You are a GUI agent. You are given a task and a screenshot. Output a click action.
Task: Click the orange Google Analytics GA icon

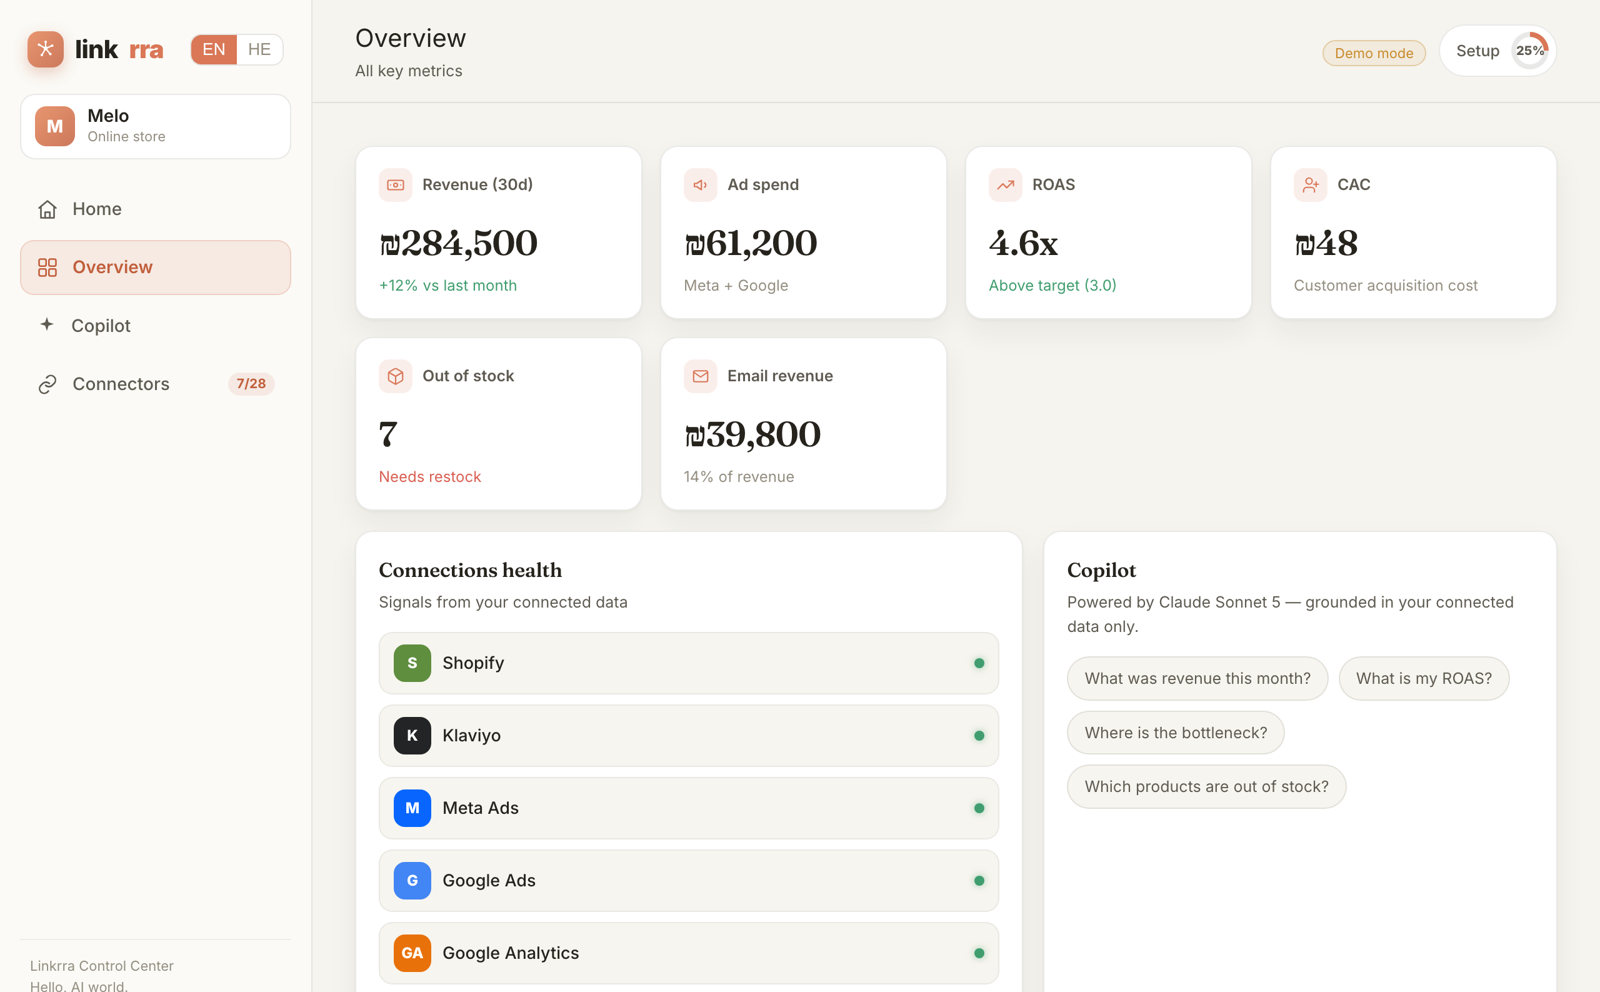tap(412, 953)
